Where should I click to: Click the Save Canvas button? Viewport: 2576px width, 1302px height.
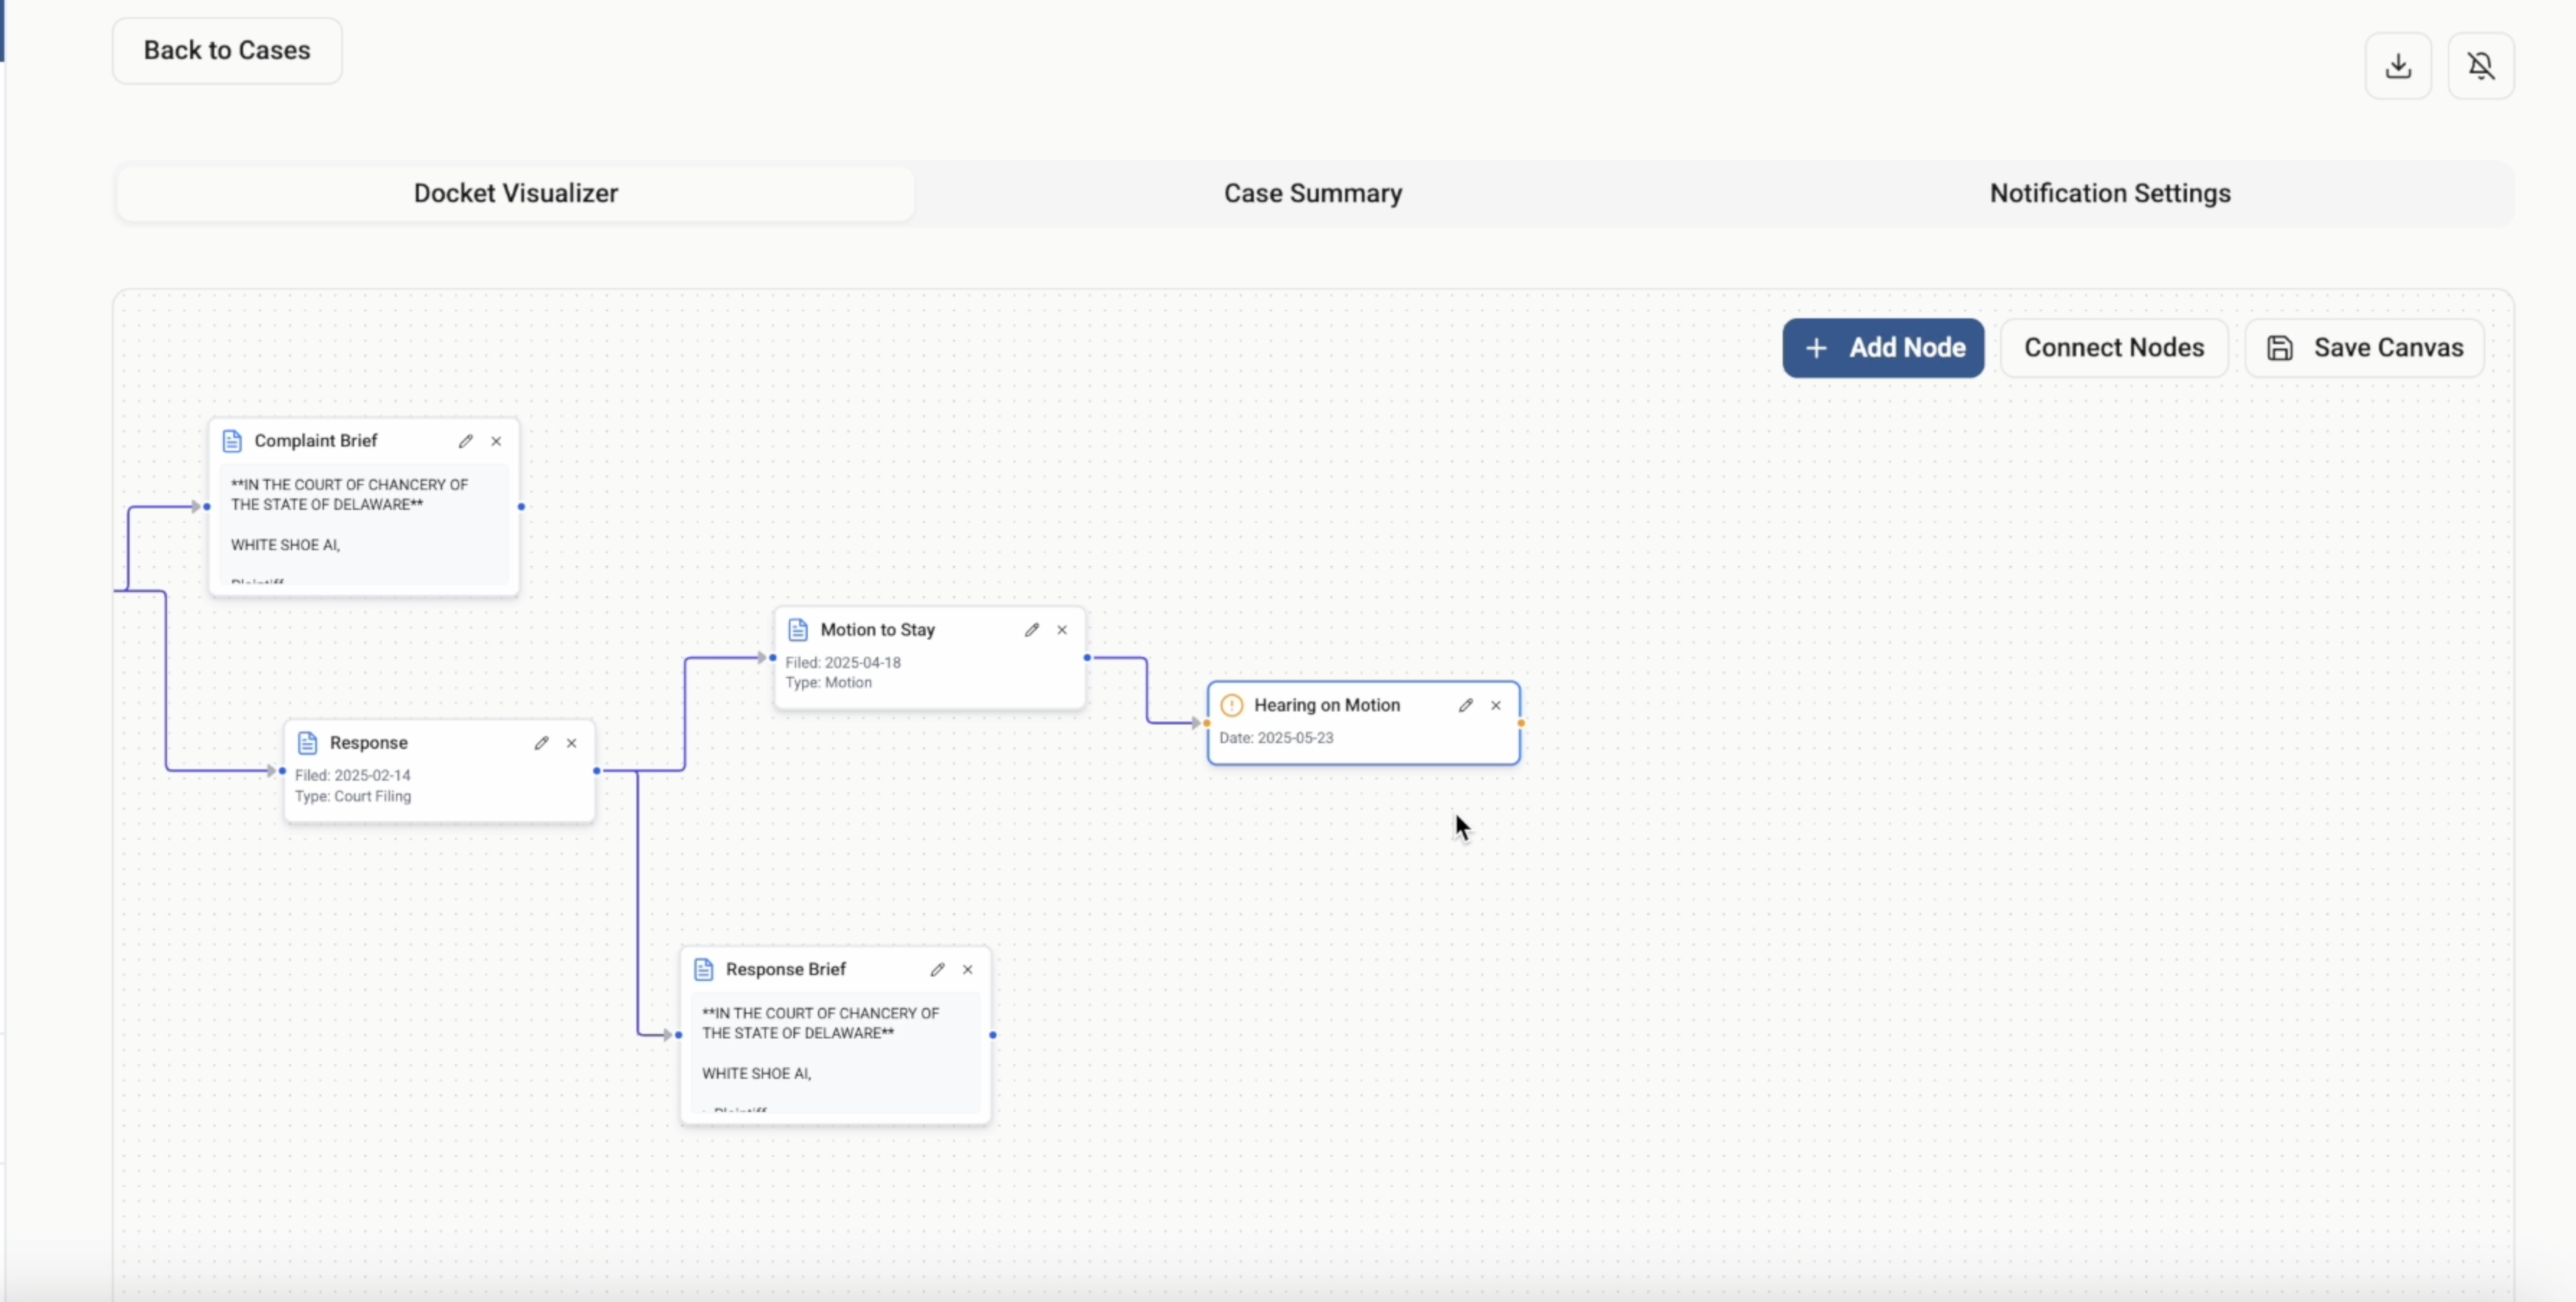click(x=2364, y=348)
